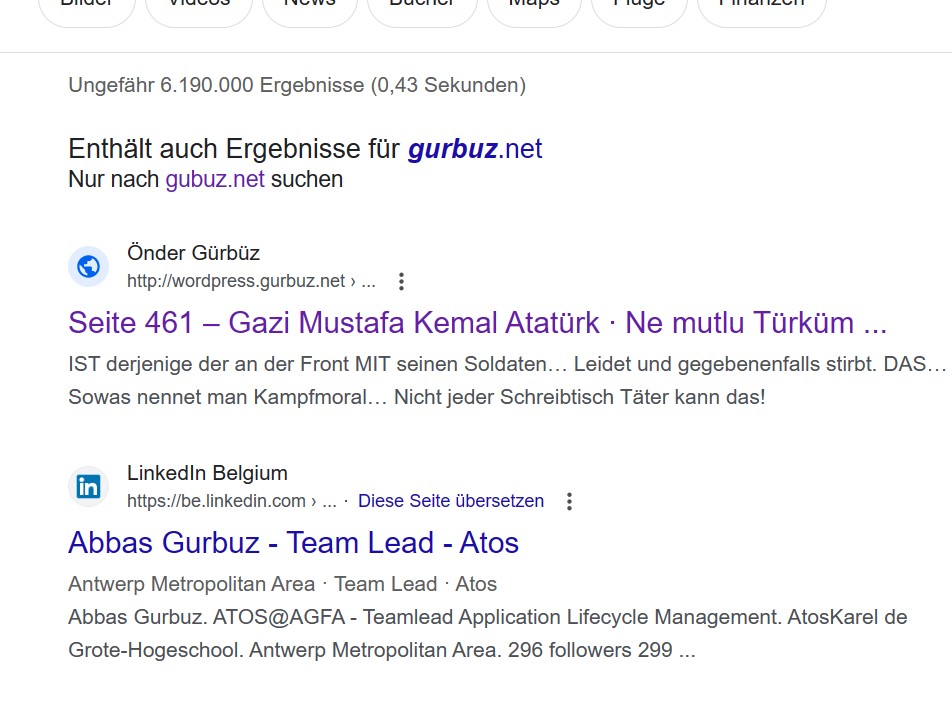Click the snippet line starting Abbas Gurbuz. ATOS@AGFA

click(x=488, y=617)
